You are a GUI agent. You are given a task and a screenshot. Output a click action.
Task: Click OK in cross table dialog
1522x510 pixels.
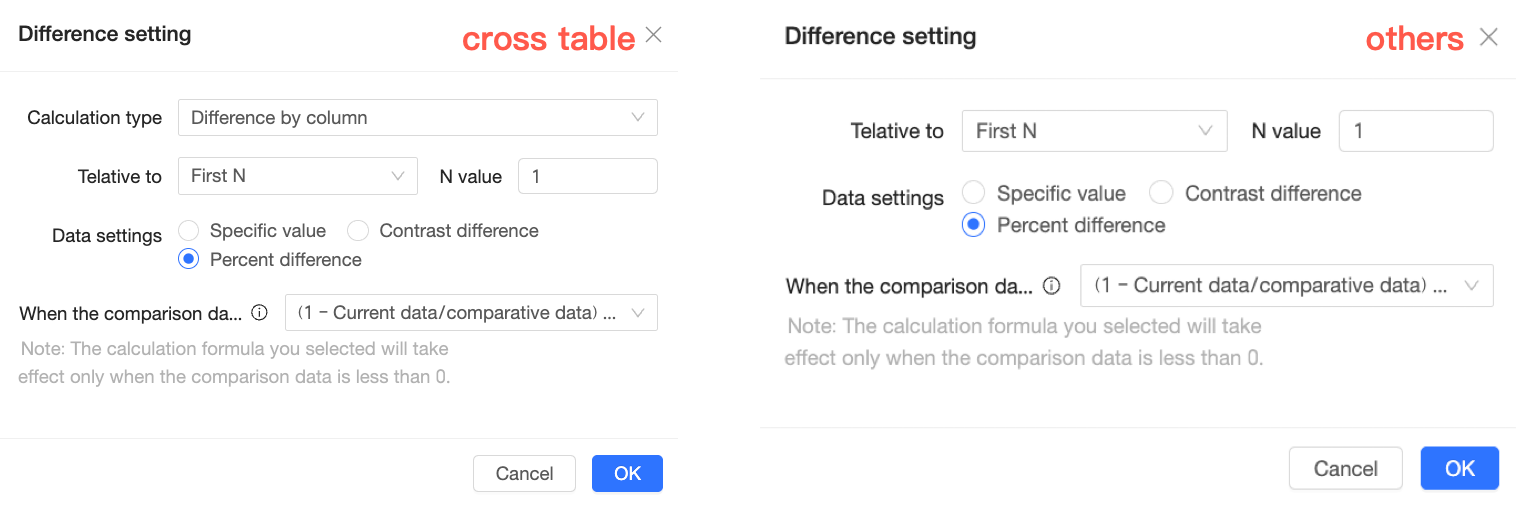(627, 474)
